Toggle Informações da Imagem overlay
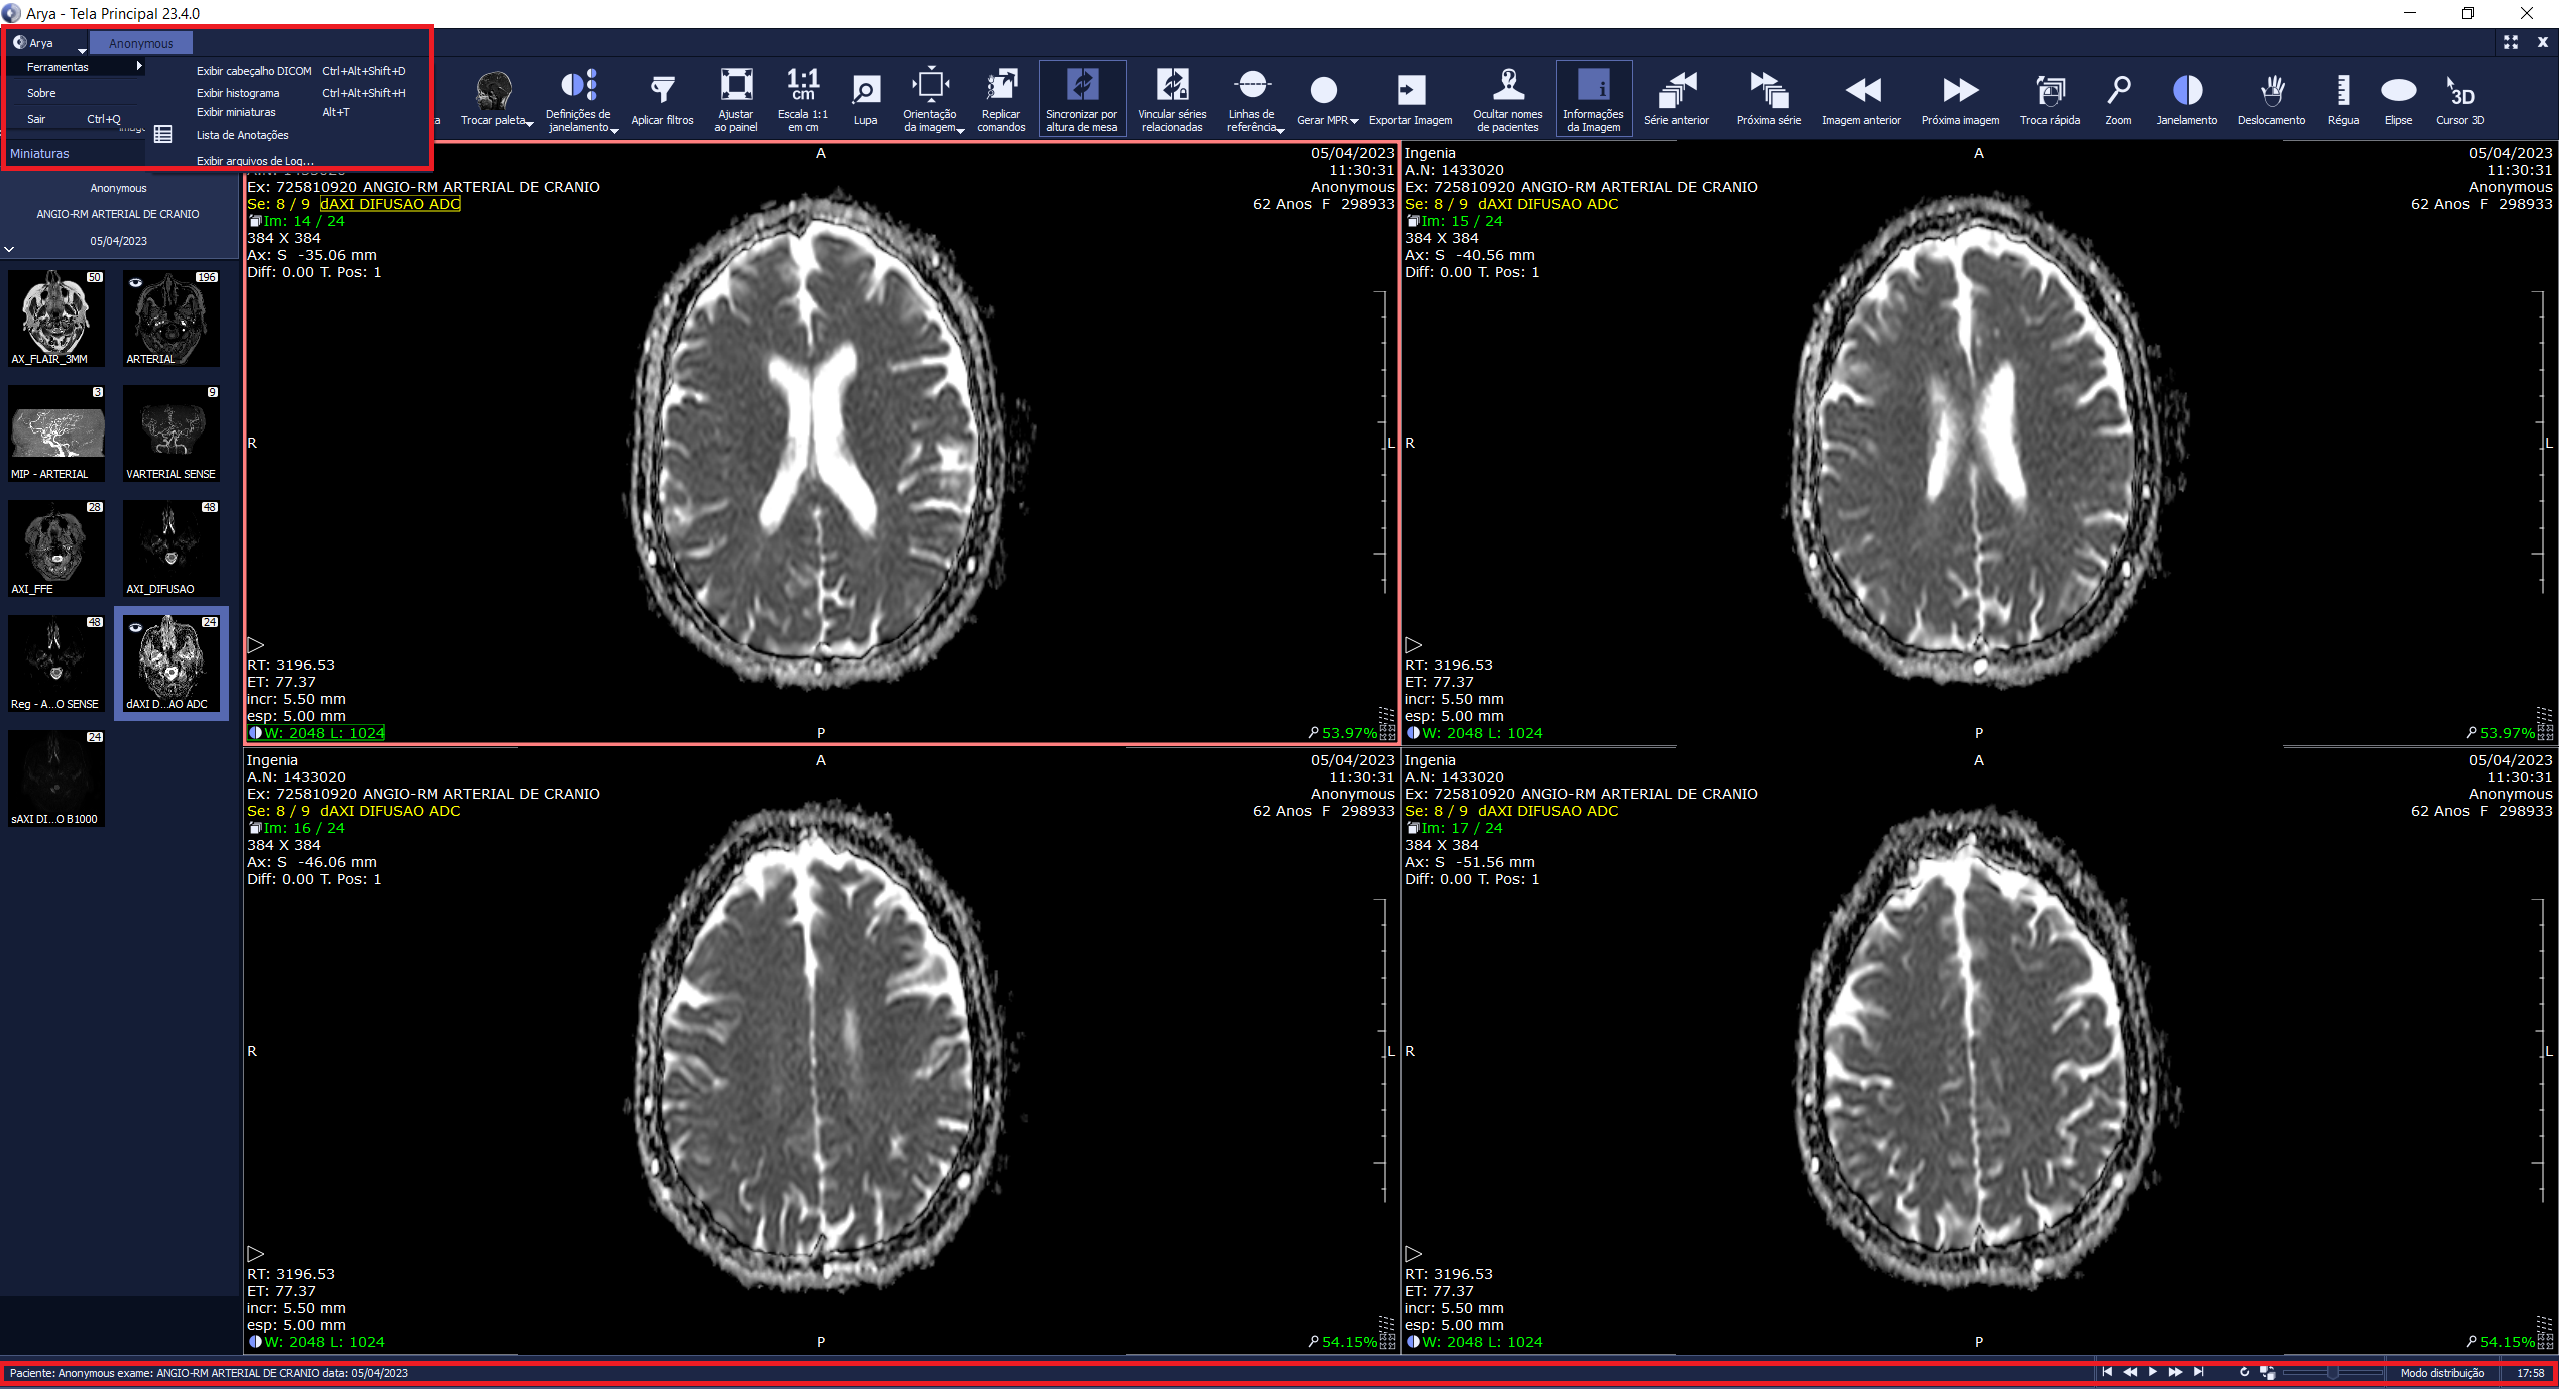 [x=1593, y=98]
